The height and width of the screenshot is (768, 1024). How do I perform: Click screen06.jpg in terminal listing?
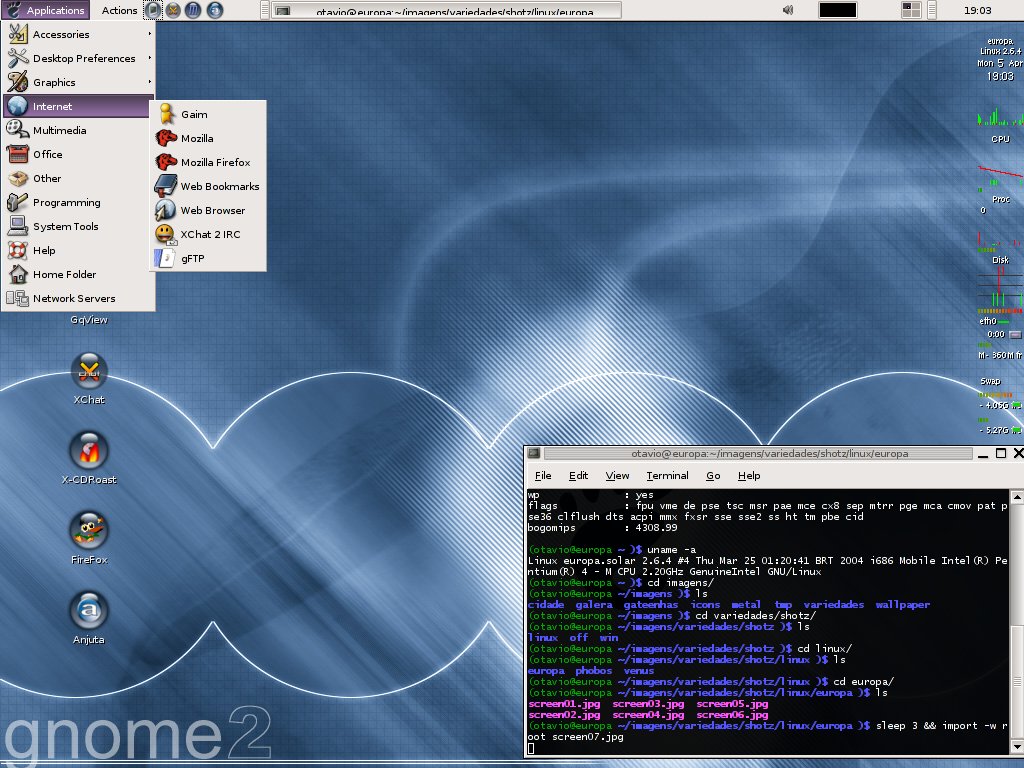(732, 714)
